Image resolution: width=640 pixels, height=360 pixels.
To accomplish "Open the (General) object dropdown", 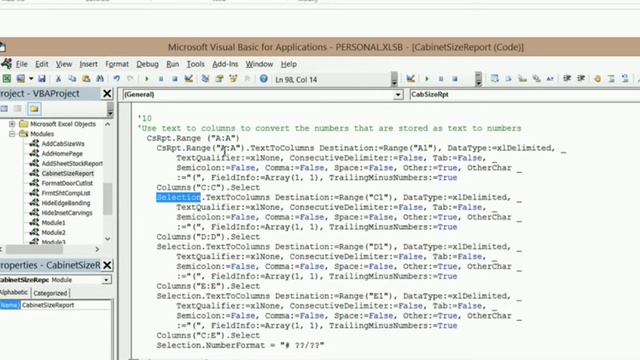I will coord(398,95).
